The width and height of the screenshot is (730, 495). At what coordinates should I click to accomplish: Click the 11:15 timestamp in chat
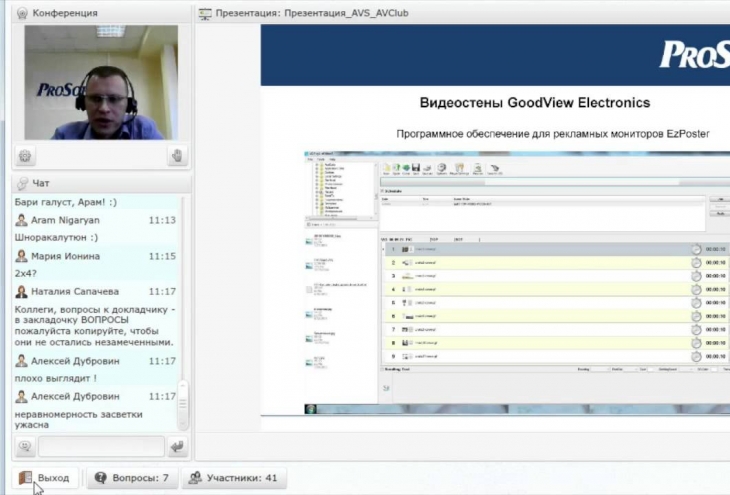(162, 256)
